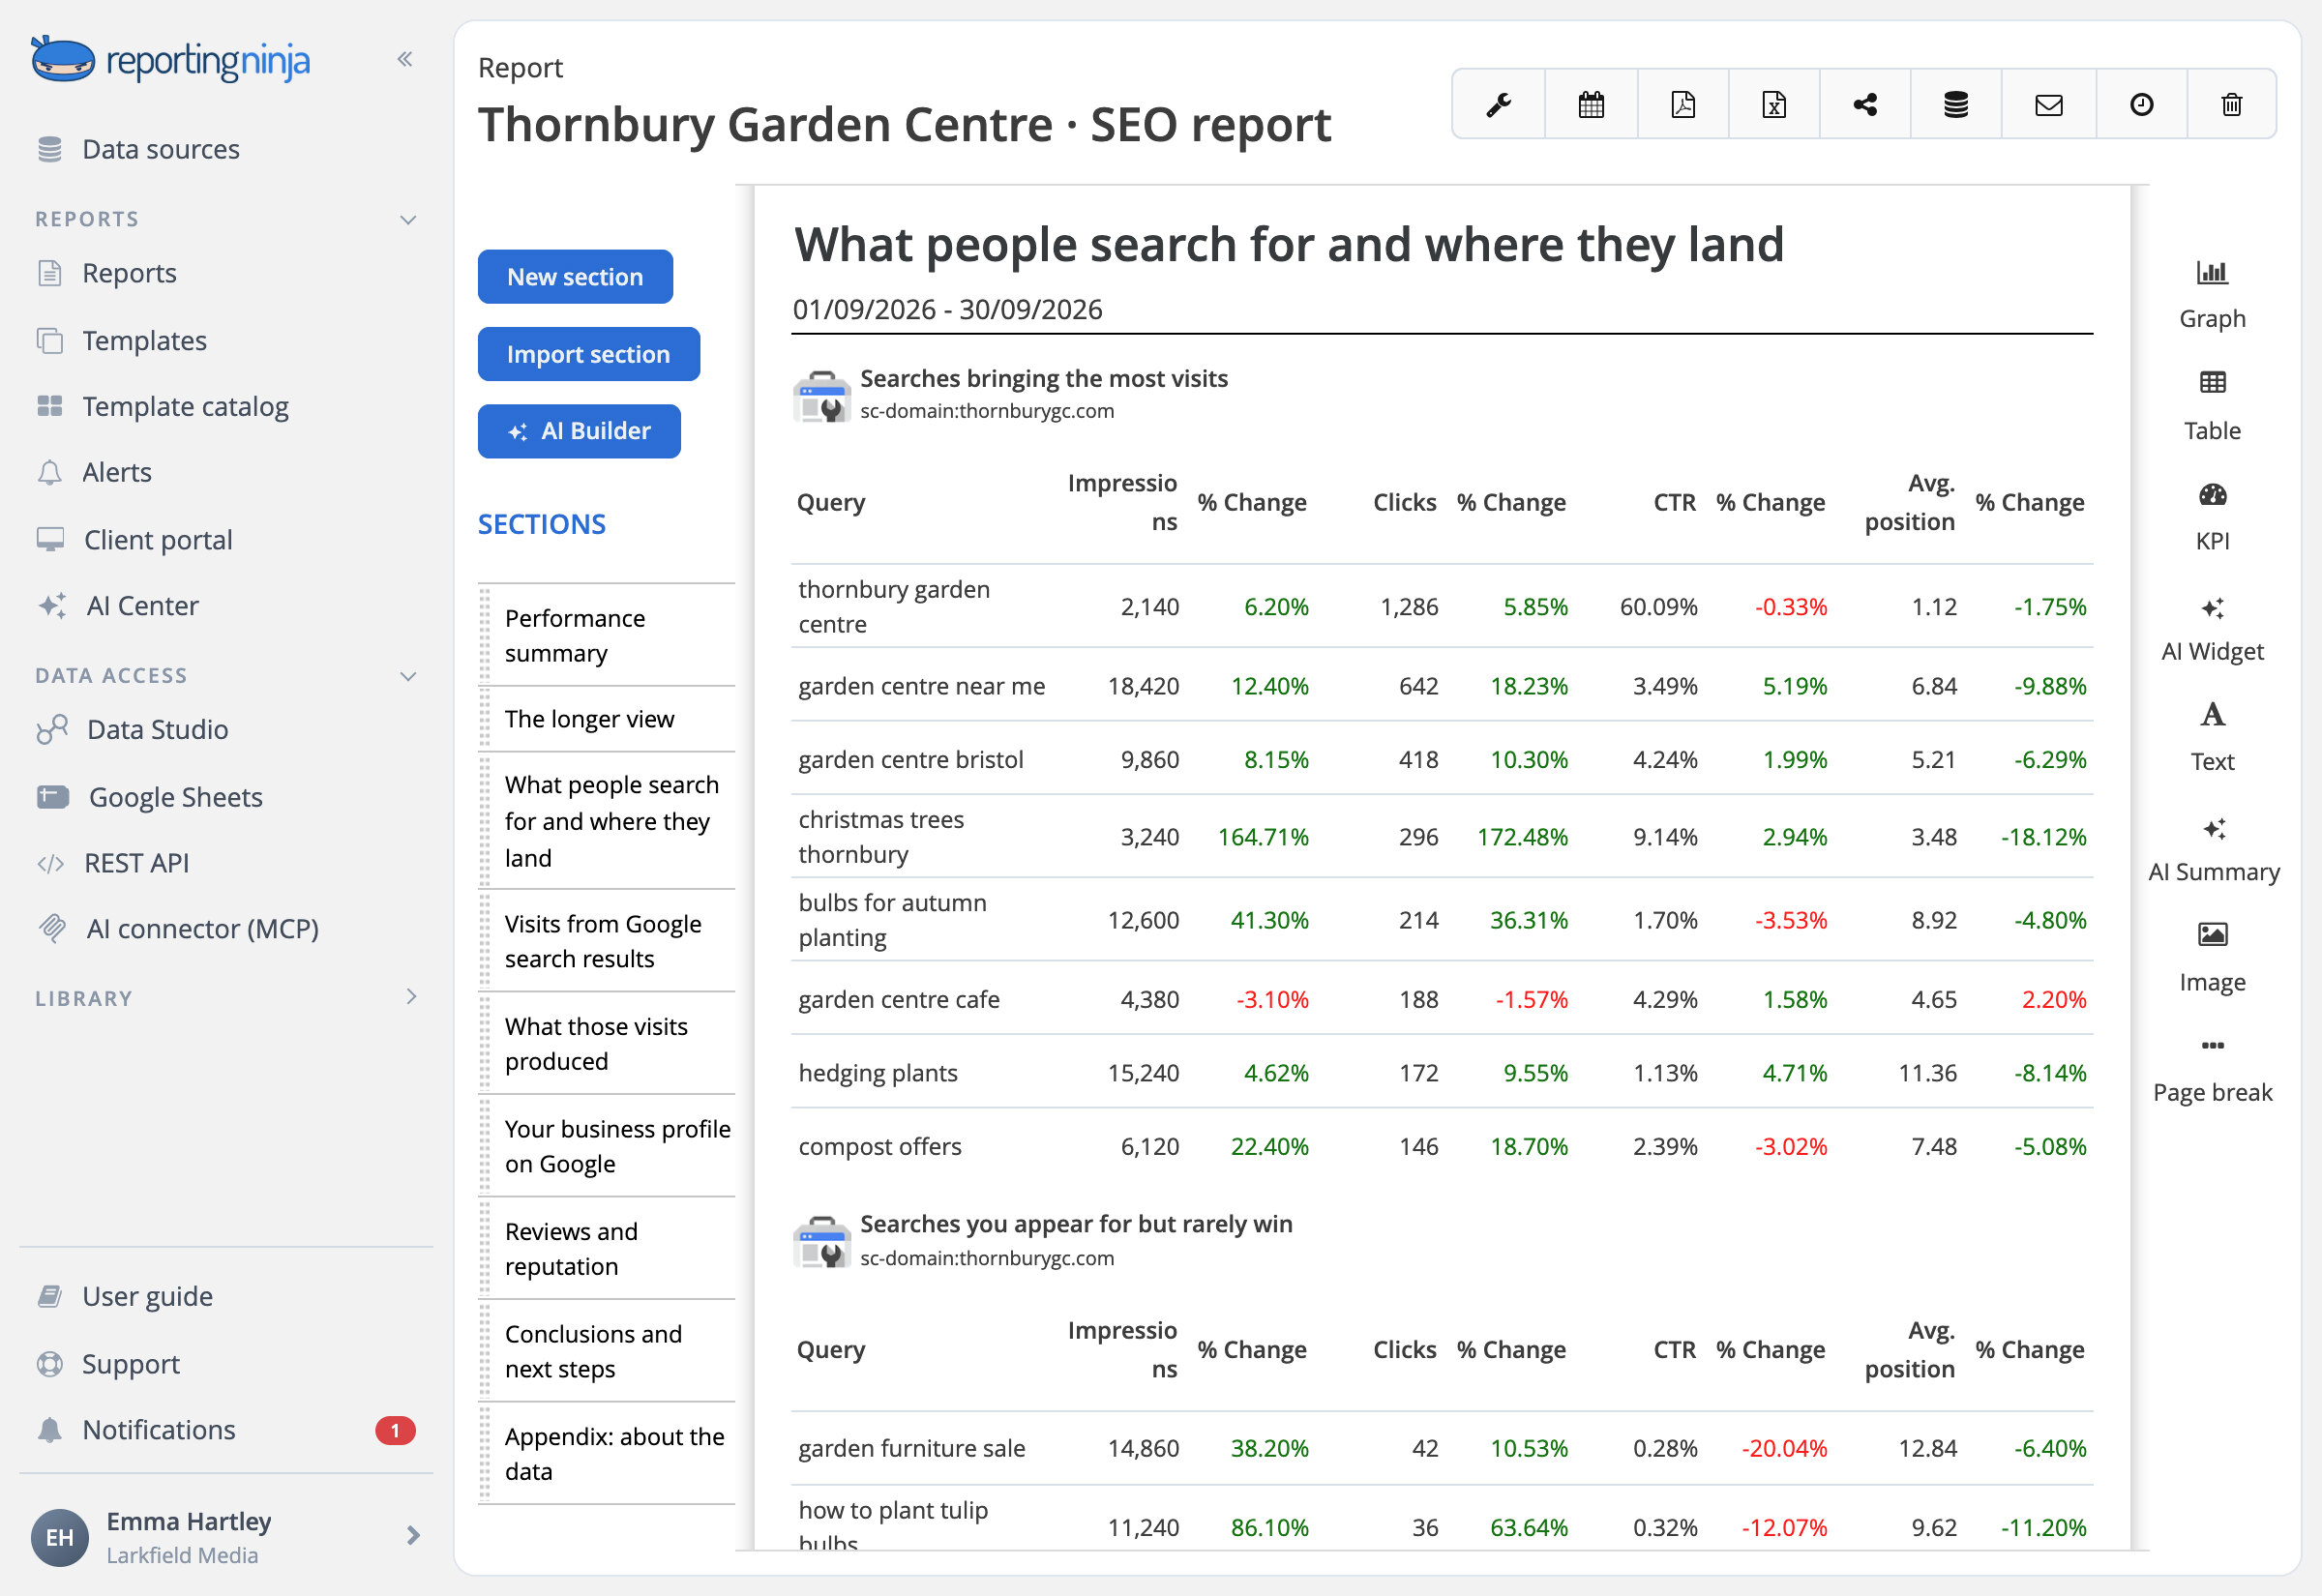Open AI connector (MCP) item
This screenshot has height=1596, width=2322.
click(x=178, y=929)
